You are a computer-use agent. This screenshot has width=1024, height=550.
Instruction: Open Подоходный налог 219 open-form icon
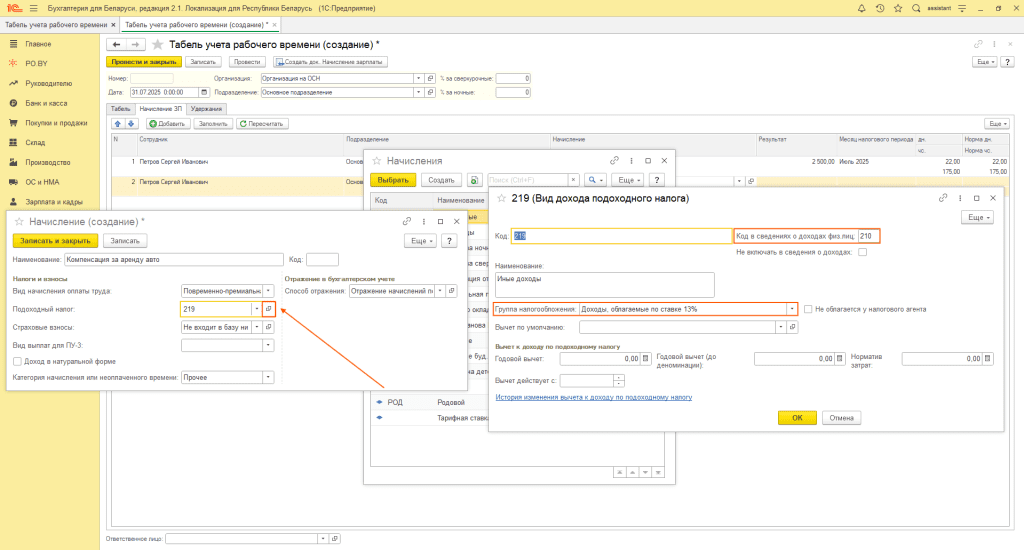click(x=268, y=309)
